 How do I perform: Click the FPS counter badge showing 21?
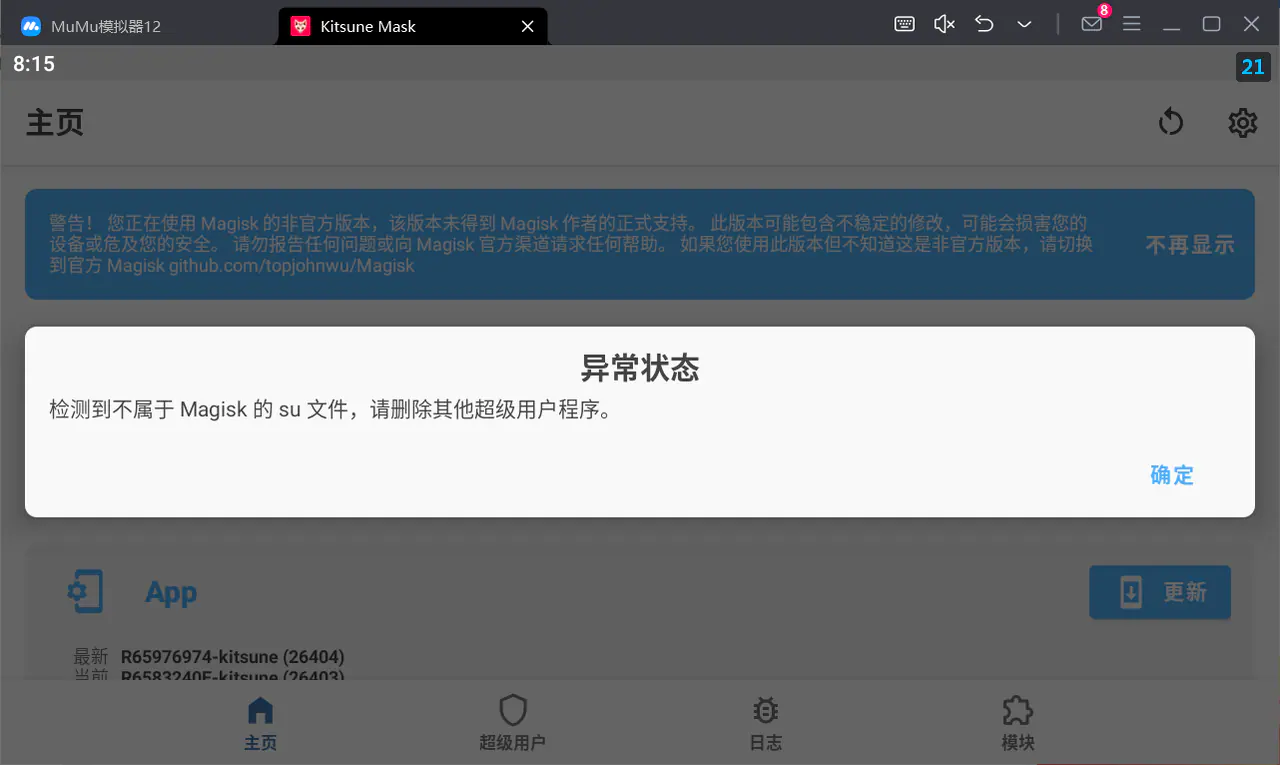click(1253, 67)
